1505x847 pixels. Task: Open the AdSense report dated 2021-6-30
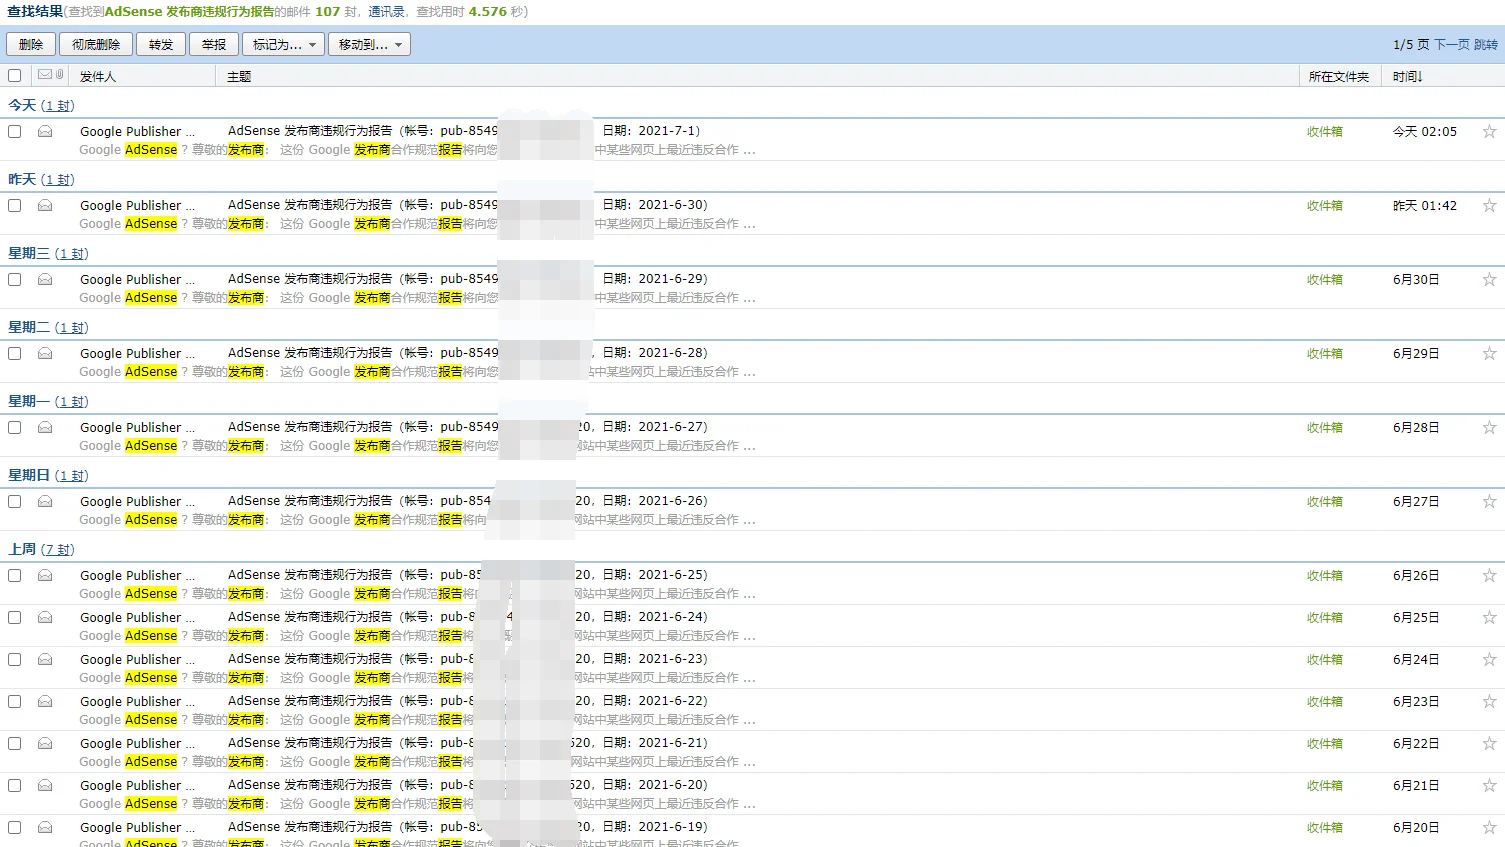(468, 204)
